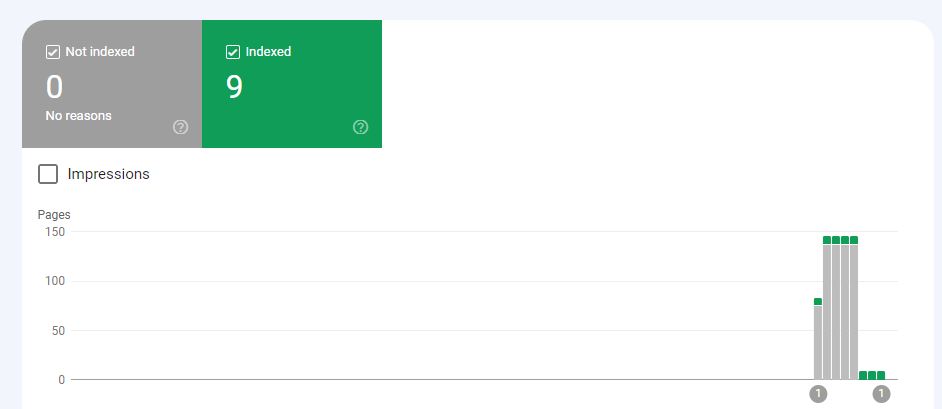Image resolution: width=942 pixels, height=409 pixels.
Task: Uncheck the Not indexed checkbox
Action: coord(53,52)
